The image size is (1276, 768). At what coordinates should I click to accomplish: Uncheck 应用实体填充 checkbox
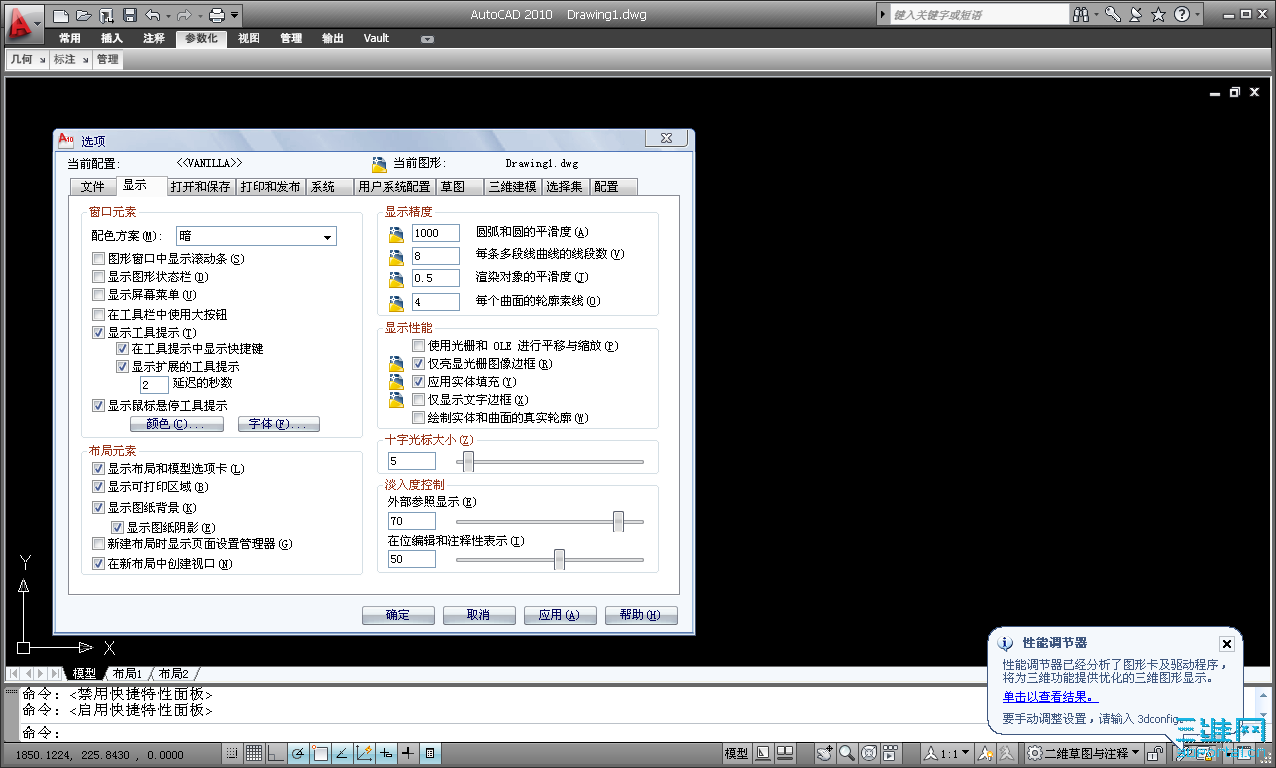click(x=420, y=382)
